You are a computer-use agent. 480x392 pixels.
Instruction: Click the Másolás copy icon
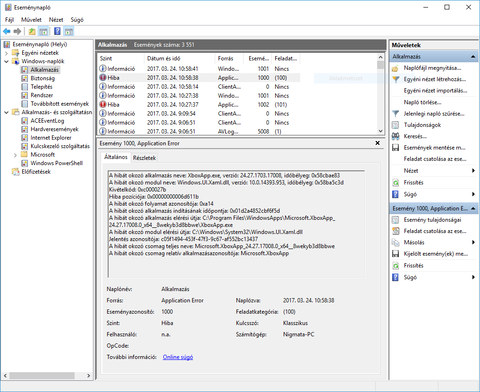(395, 242)
